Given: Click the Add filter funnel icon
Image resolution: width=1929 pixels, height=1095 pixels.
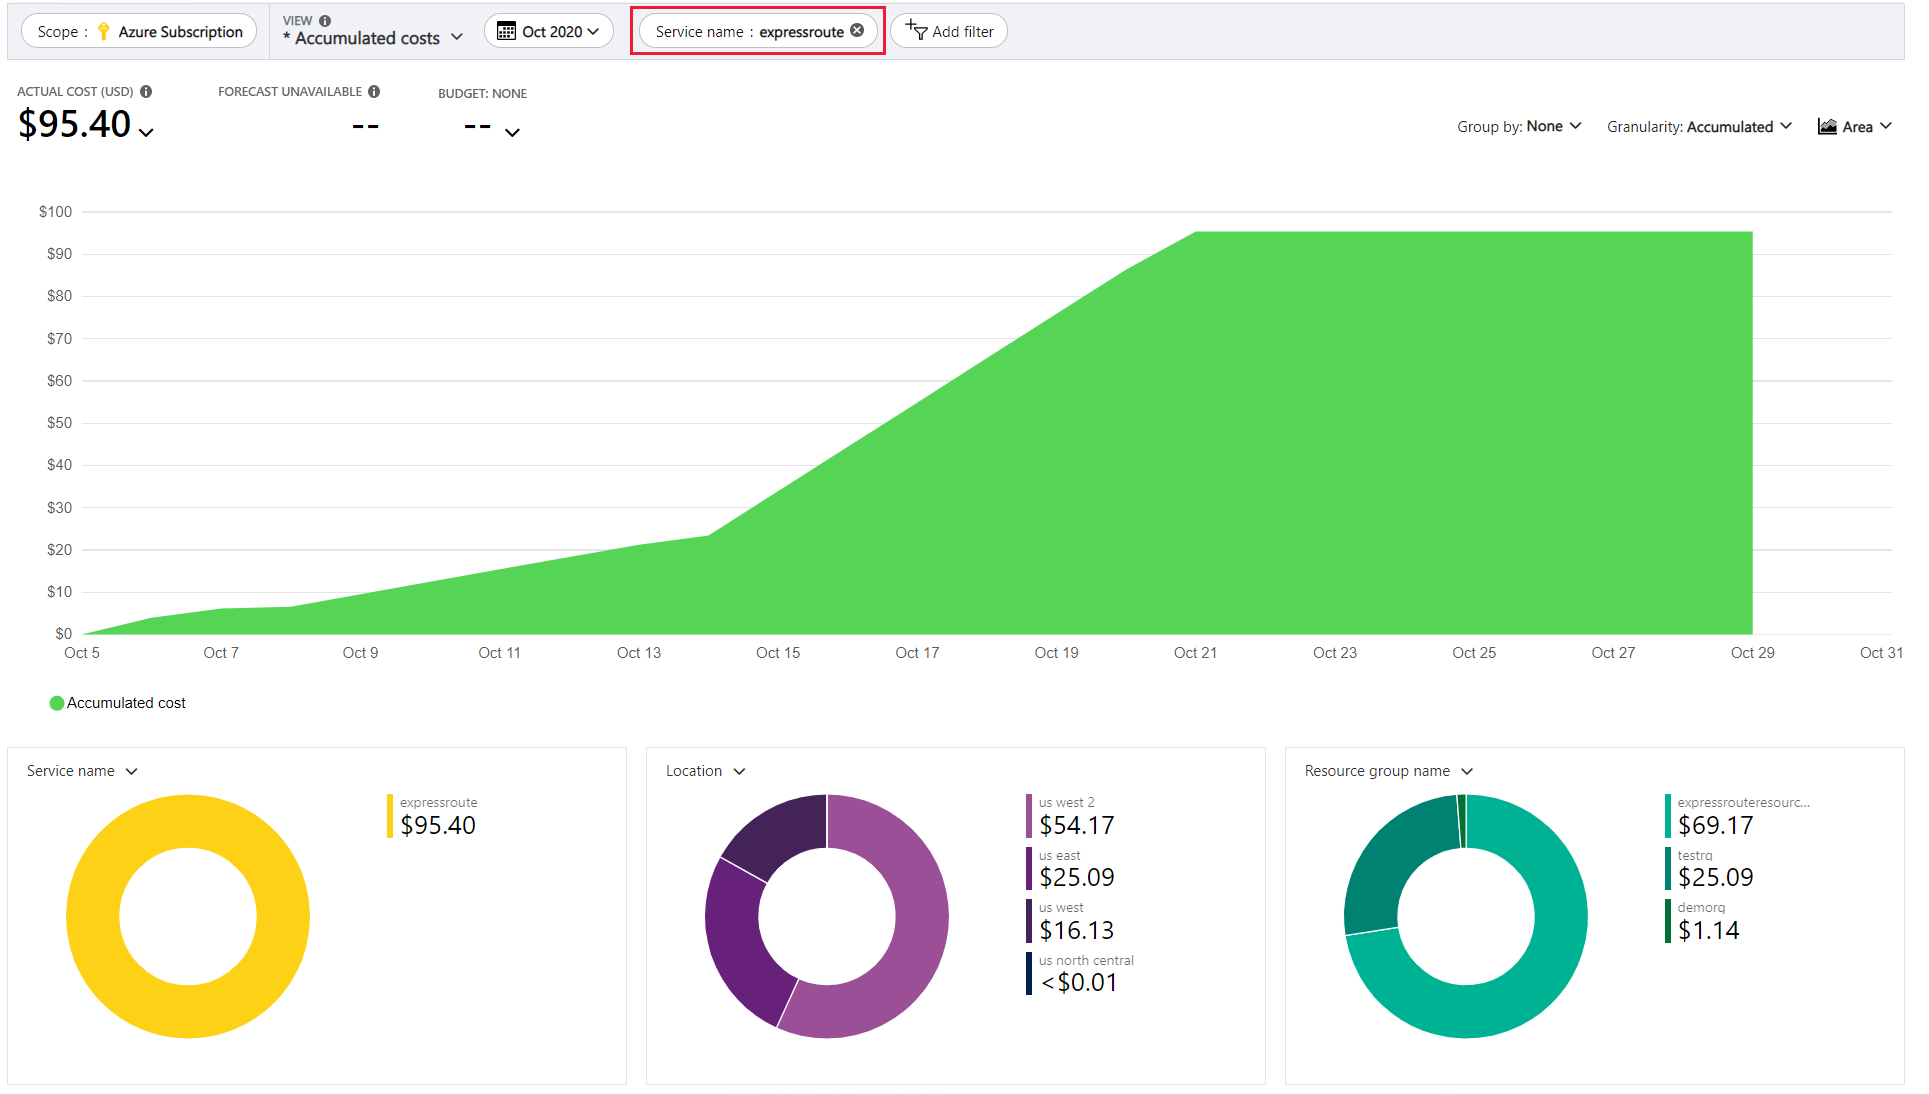Looking at the screenshot, I should click(916, 31).
